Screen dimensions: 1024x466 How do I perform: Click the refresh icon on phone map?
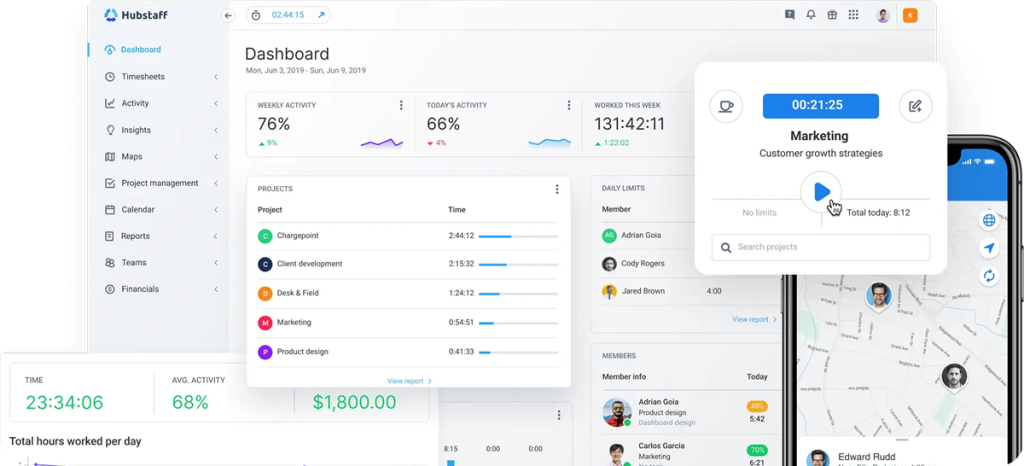989,276
